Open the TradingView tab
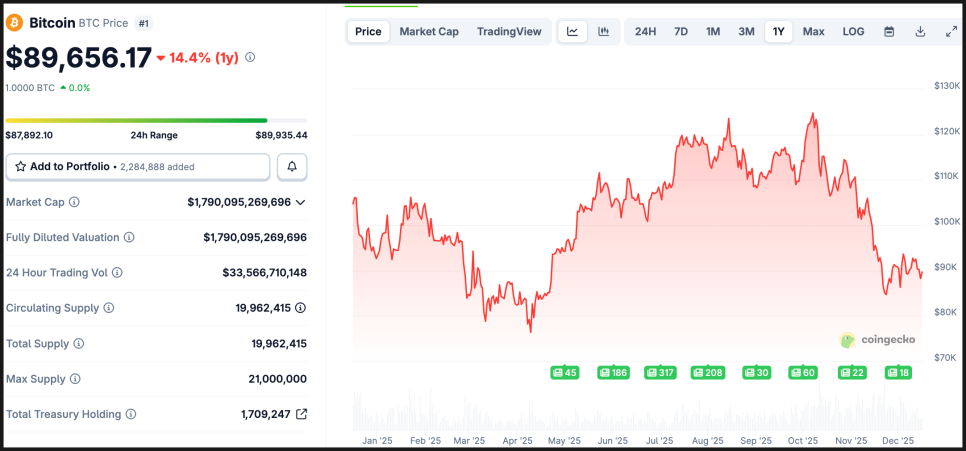This screenshot has width=966, height=451. (x=509, y=31)
